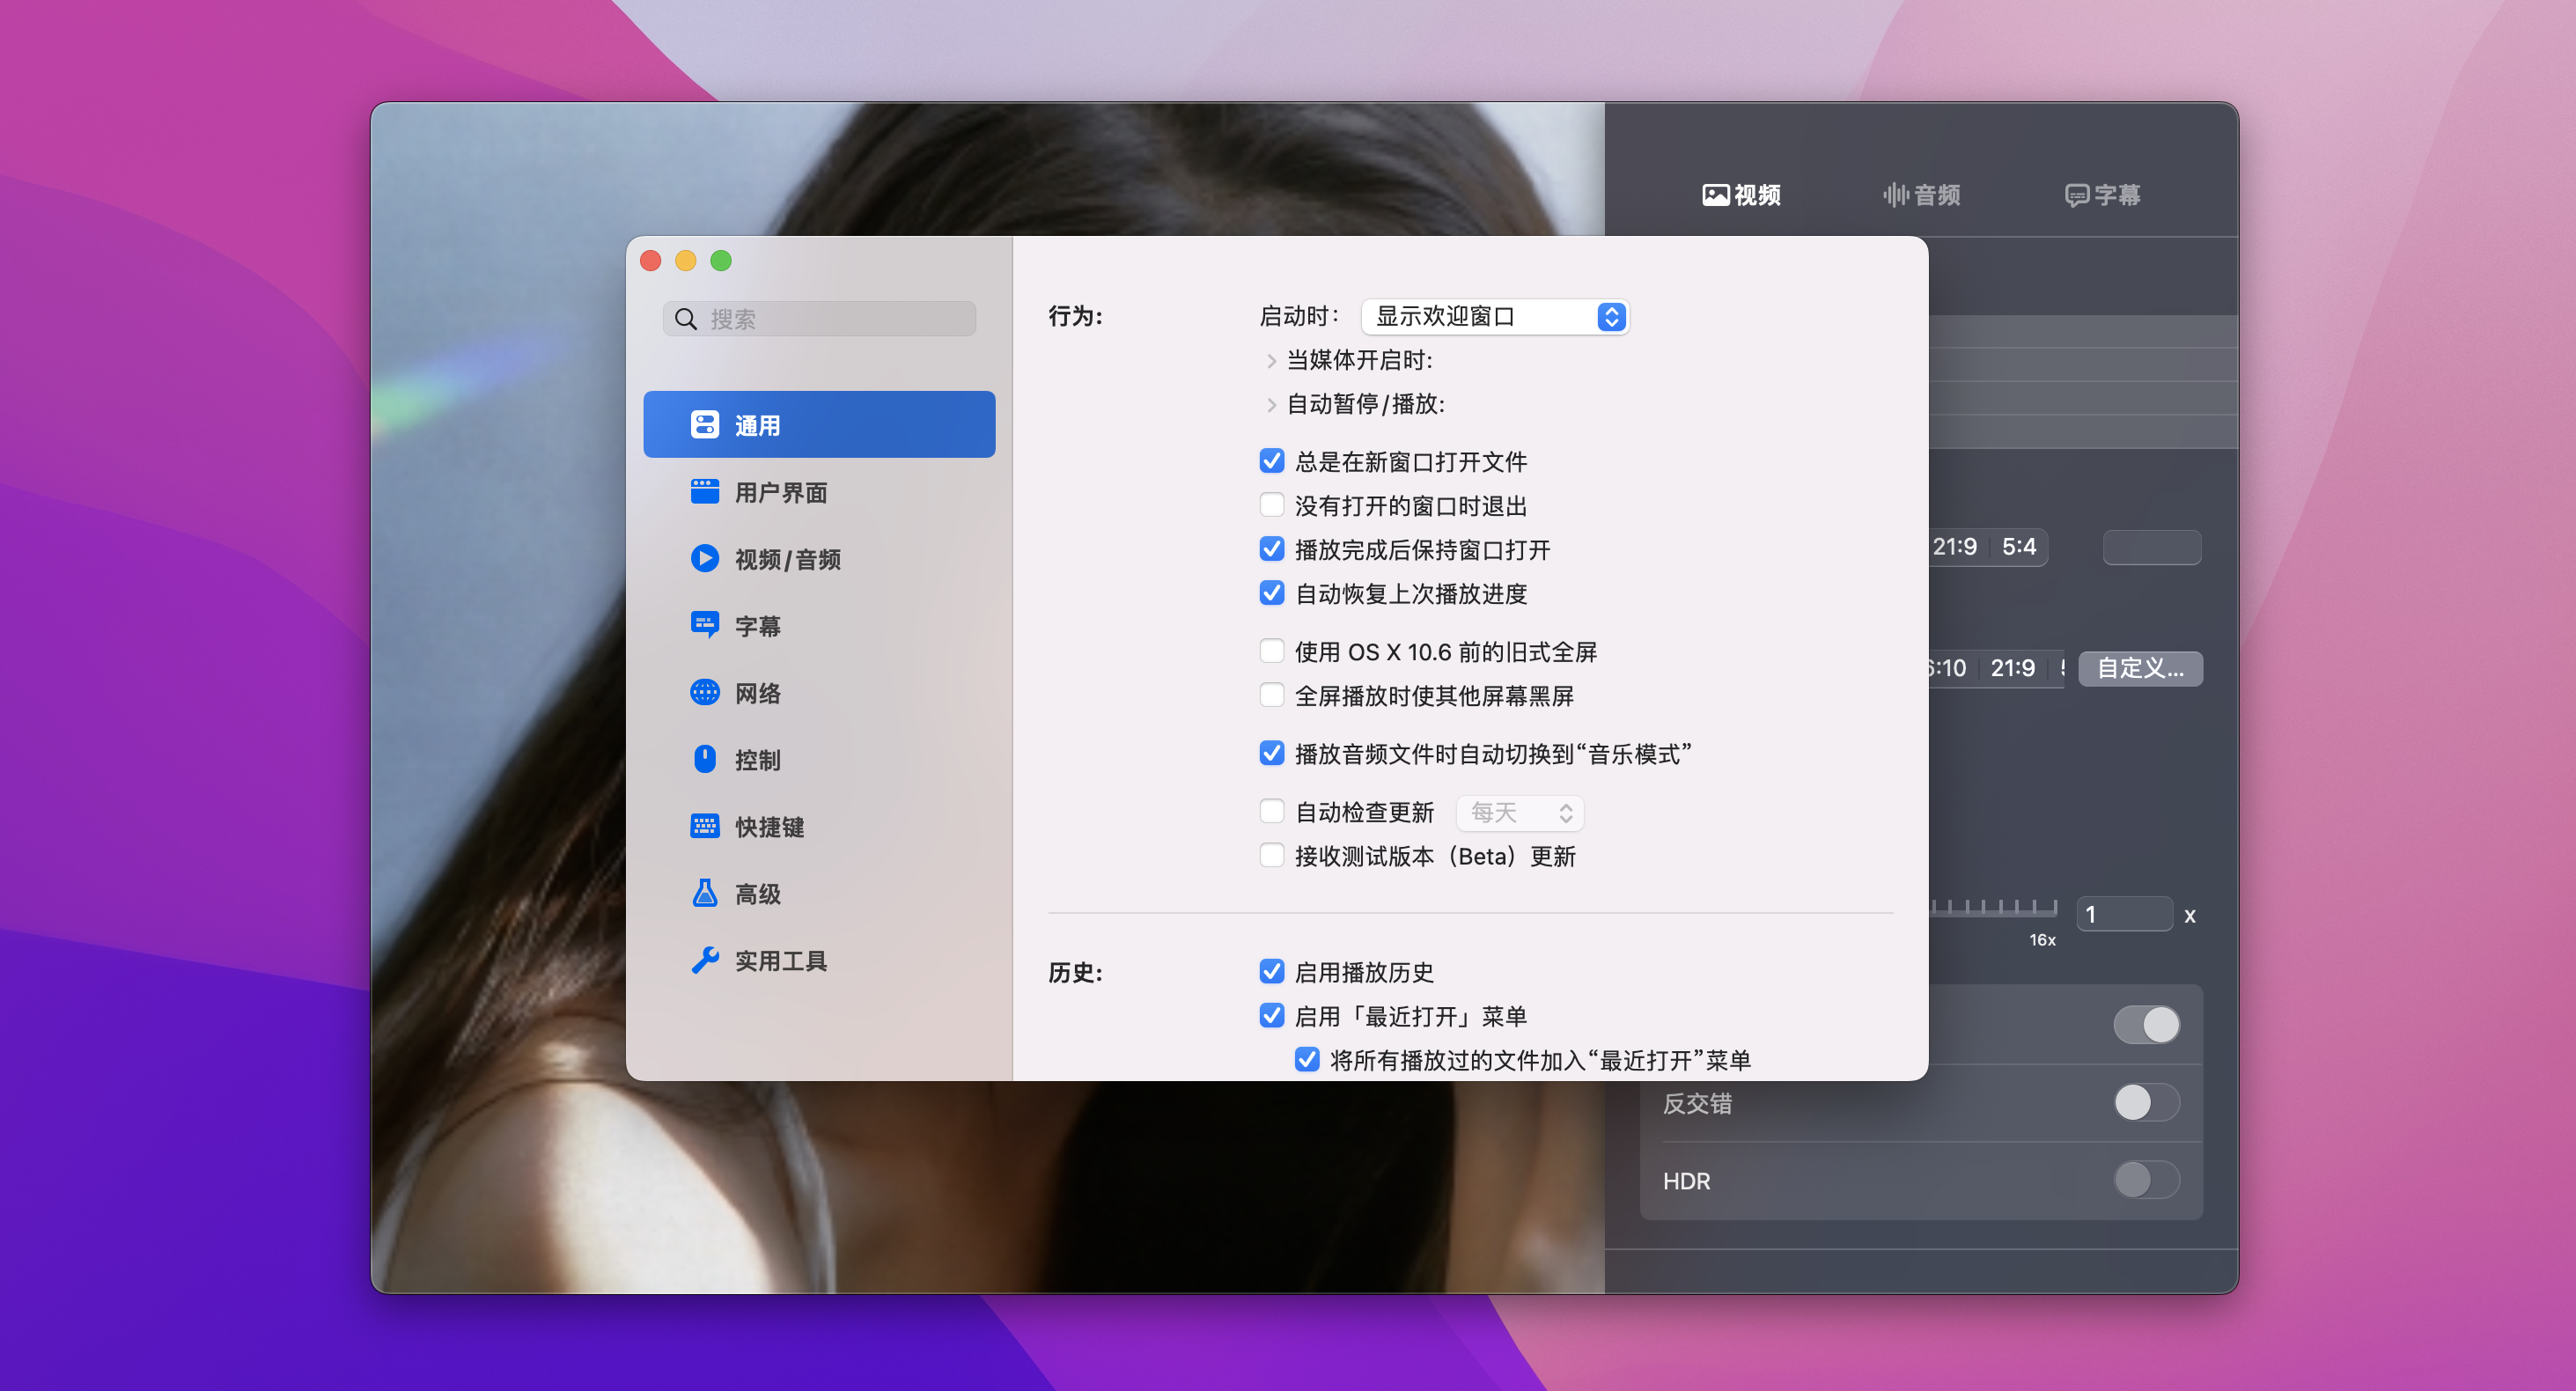Click the 视频 tab picture icon in player panel
The width and height of the screenshot is (2576, 1391).
coord(1716,195)
